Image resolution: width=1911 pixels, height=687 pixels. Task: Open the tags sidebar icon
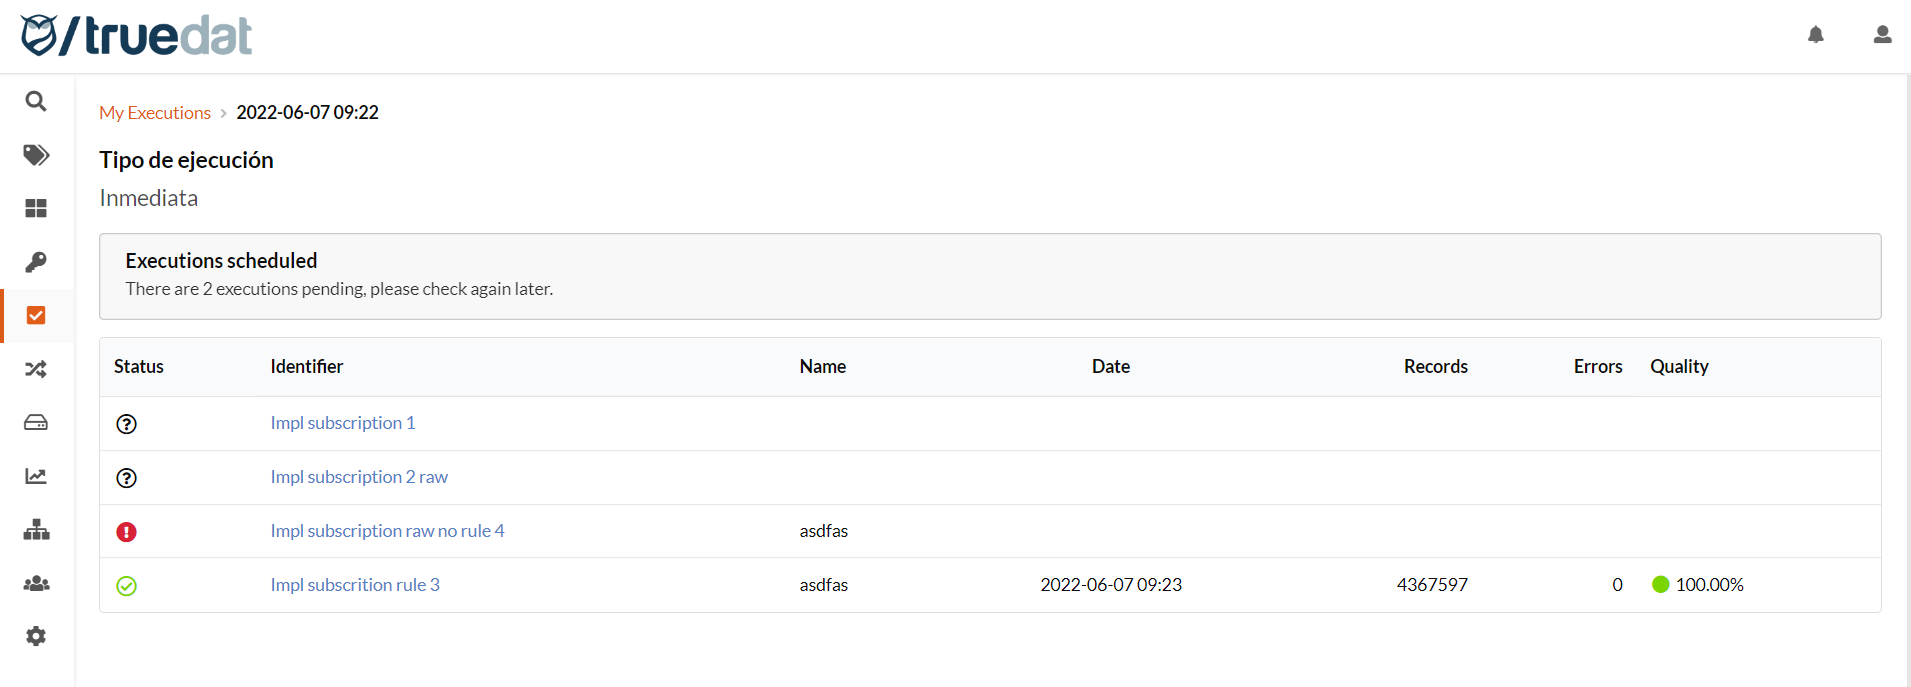[x=36, y=155]
